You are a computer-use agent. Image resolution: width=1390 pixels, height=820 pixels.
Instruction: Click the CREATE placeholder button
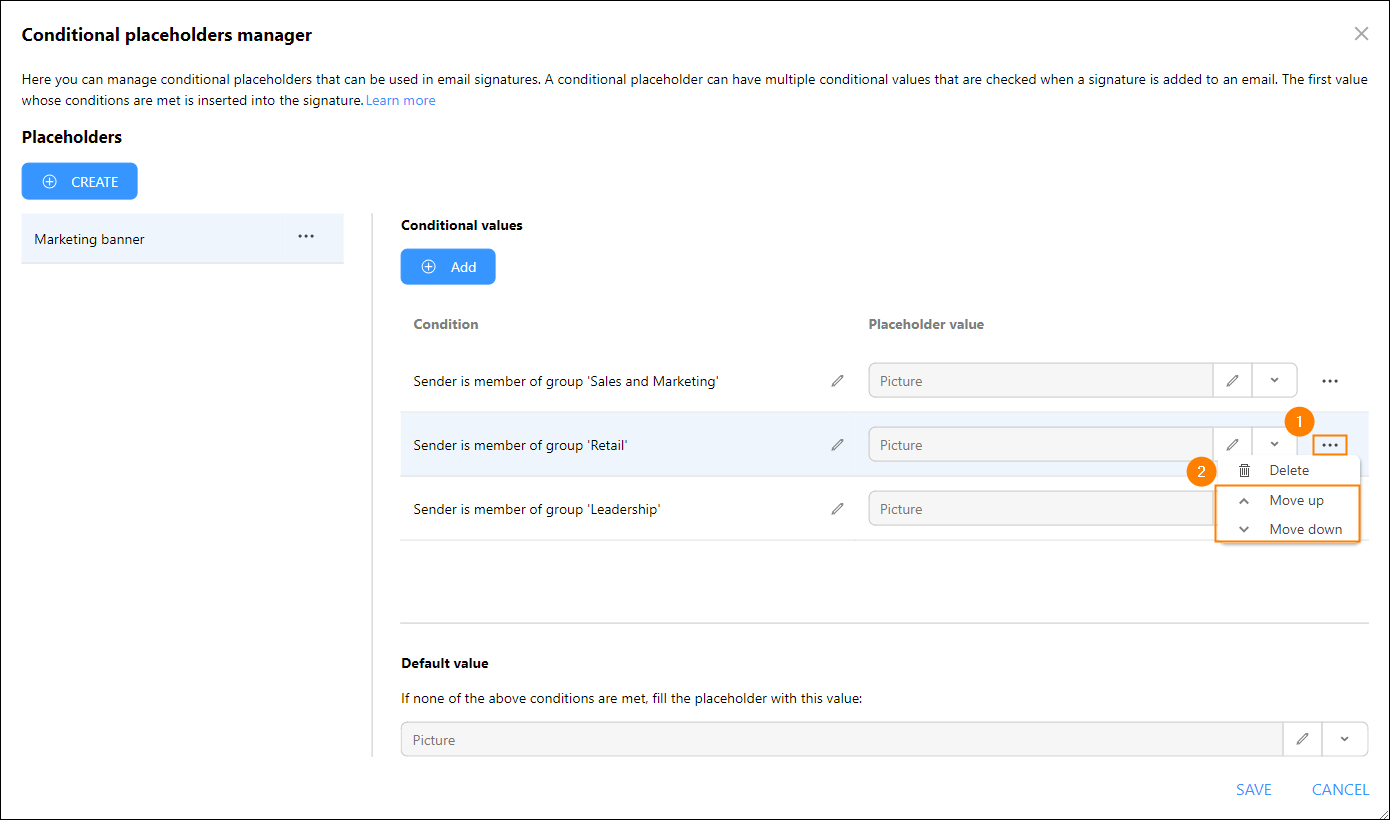point(80,182)
